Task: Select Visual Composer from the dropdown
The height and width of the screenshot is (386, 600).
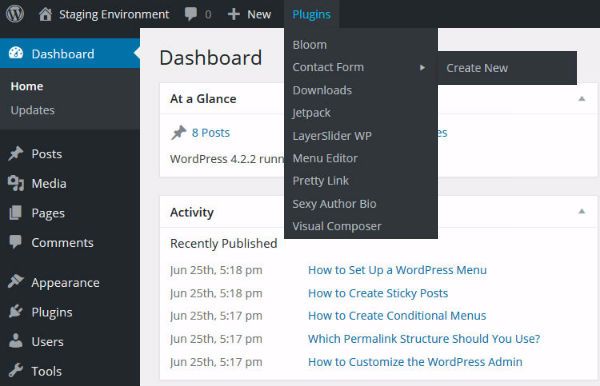Action: point(337,226)
